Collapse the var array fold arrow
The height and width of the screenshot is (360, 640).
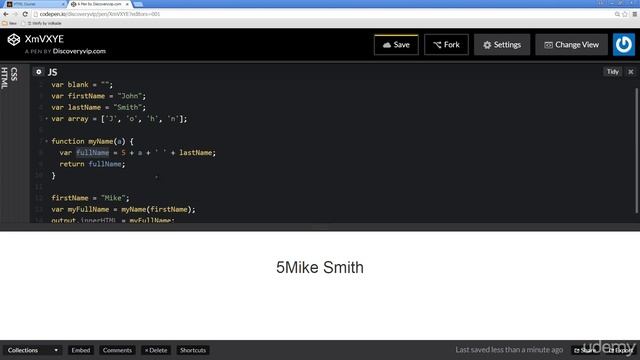click(47, 119)
